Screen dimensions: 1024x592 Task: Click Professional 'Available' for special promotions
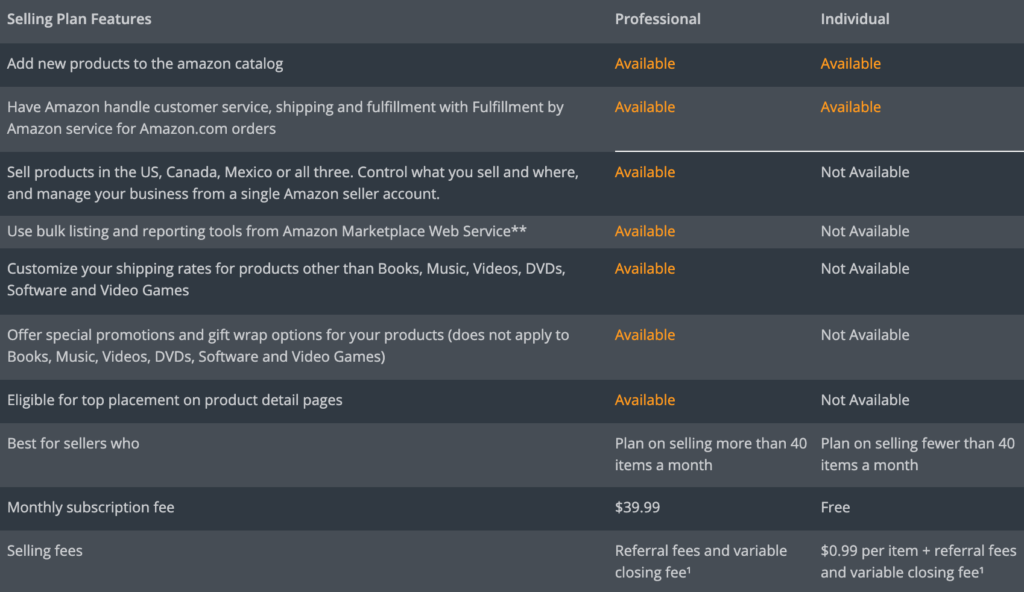tap(644, 335)
